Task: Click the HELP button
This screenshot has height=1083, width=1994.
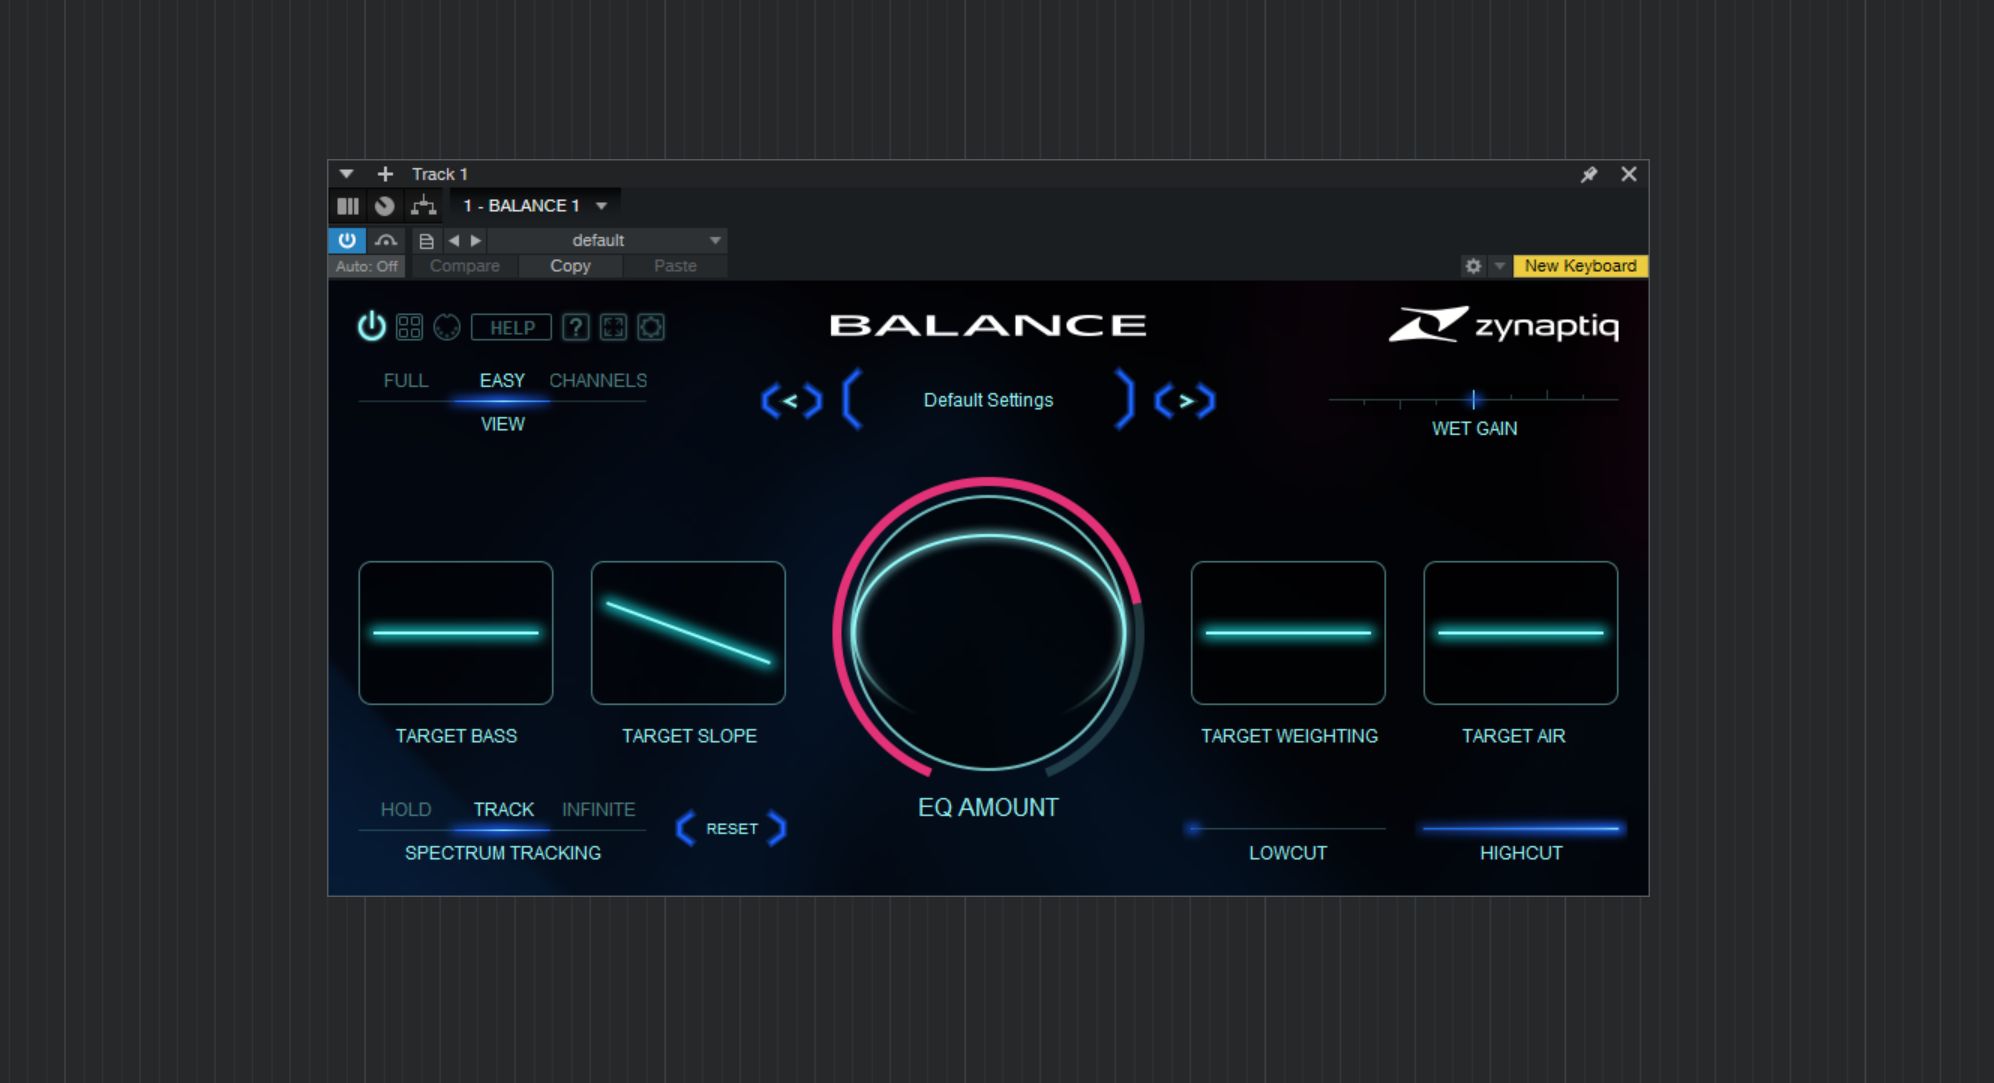Action: pyautogui.click(x=512, y=327)
